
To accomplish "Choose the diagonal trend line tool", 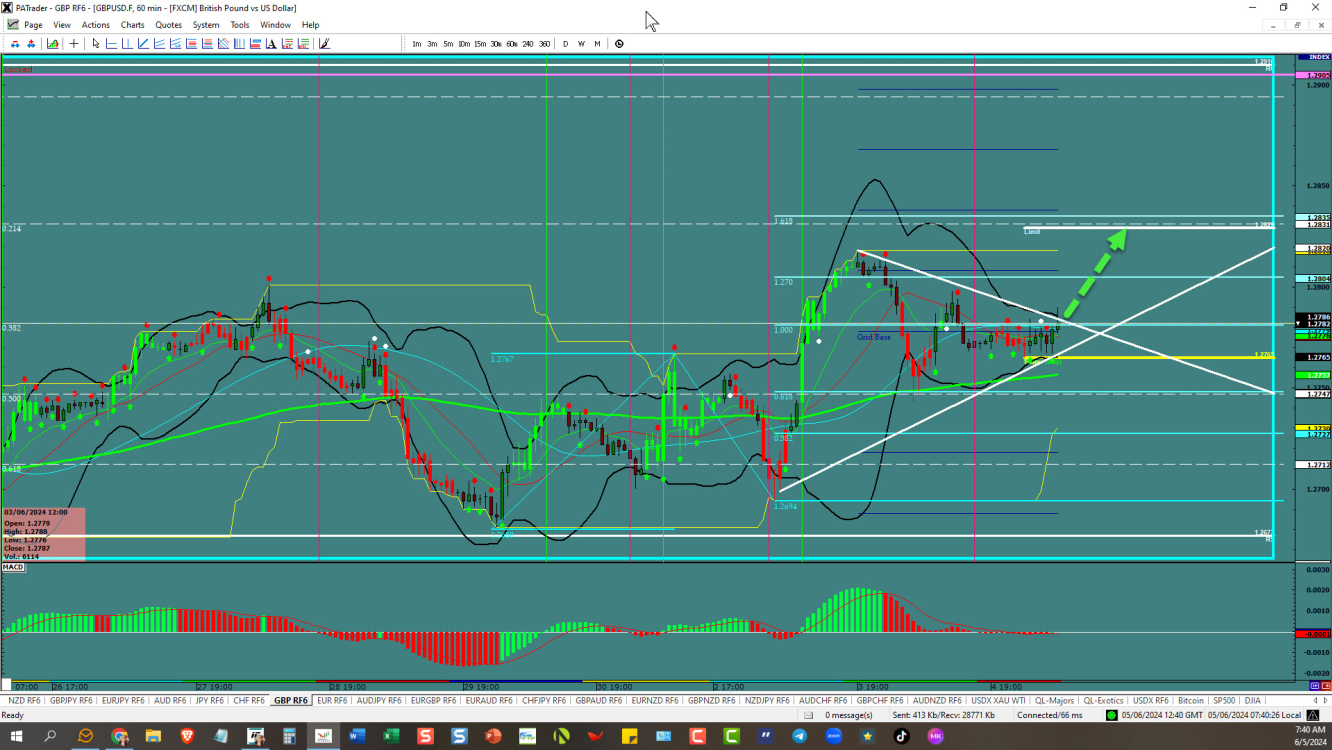I will [143, 44].
